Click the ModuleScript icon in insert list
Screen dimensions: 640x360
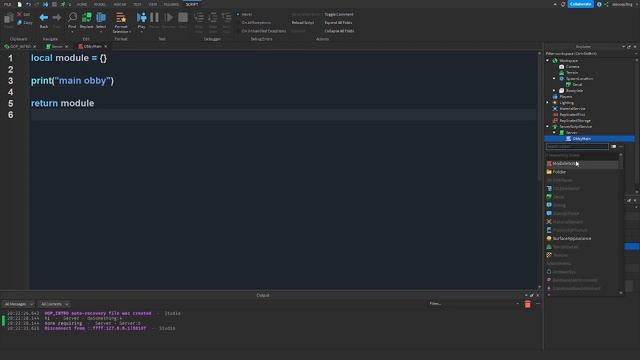coord(549,163)
